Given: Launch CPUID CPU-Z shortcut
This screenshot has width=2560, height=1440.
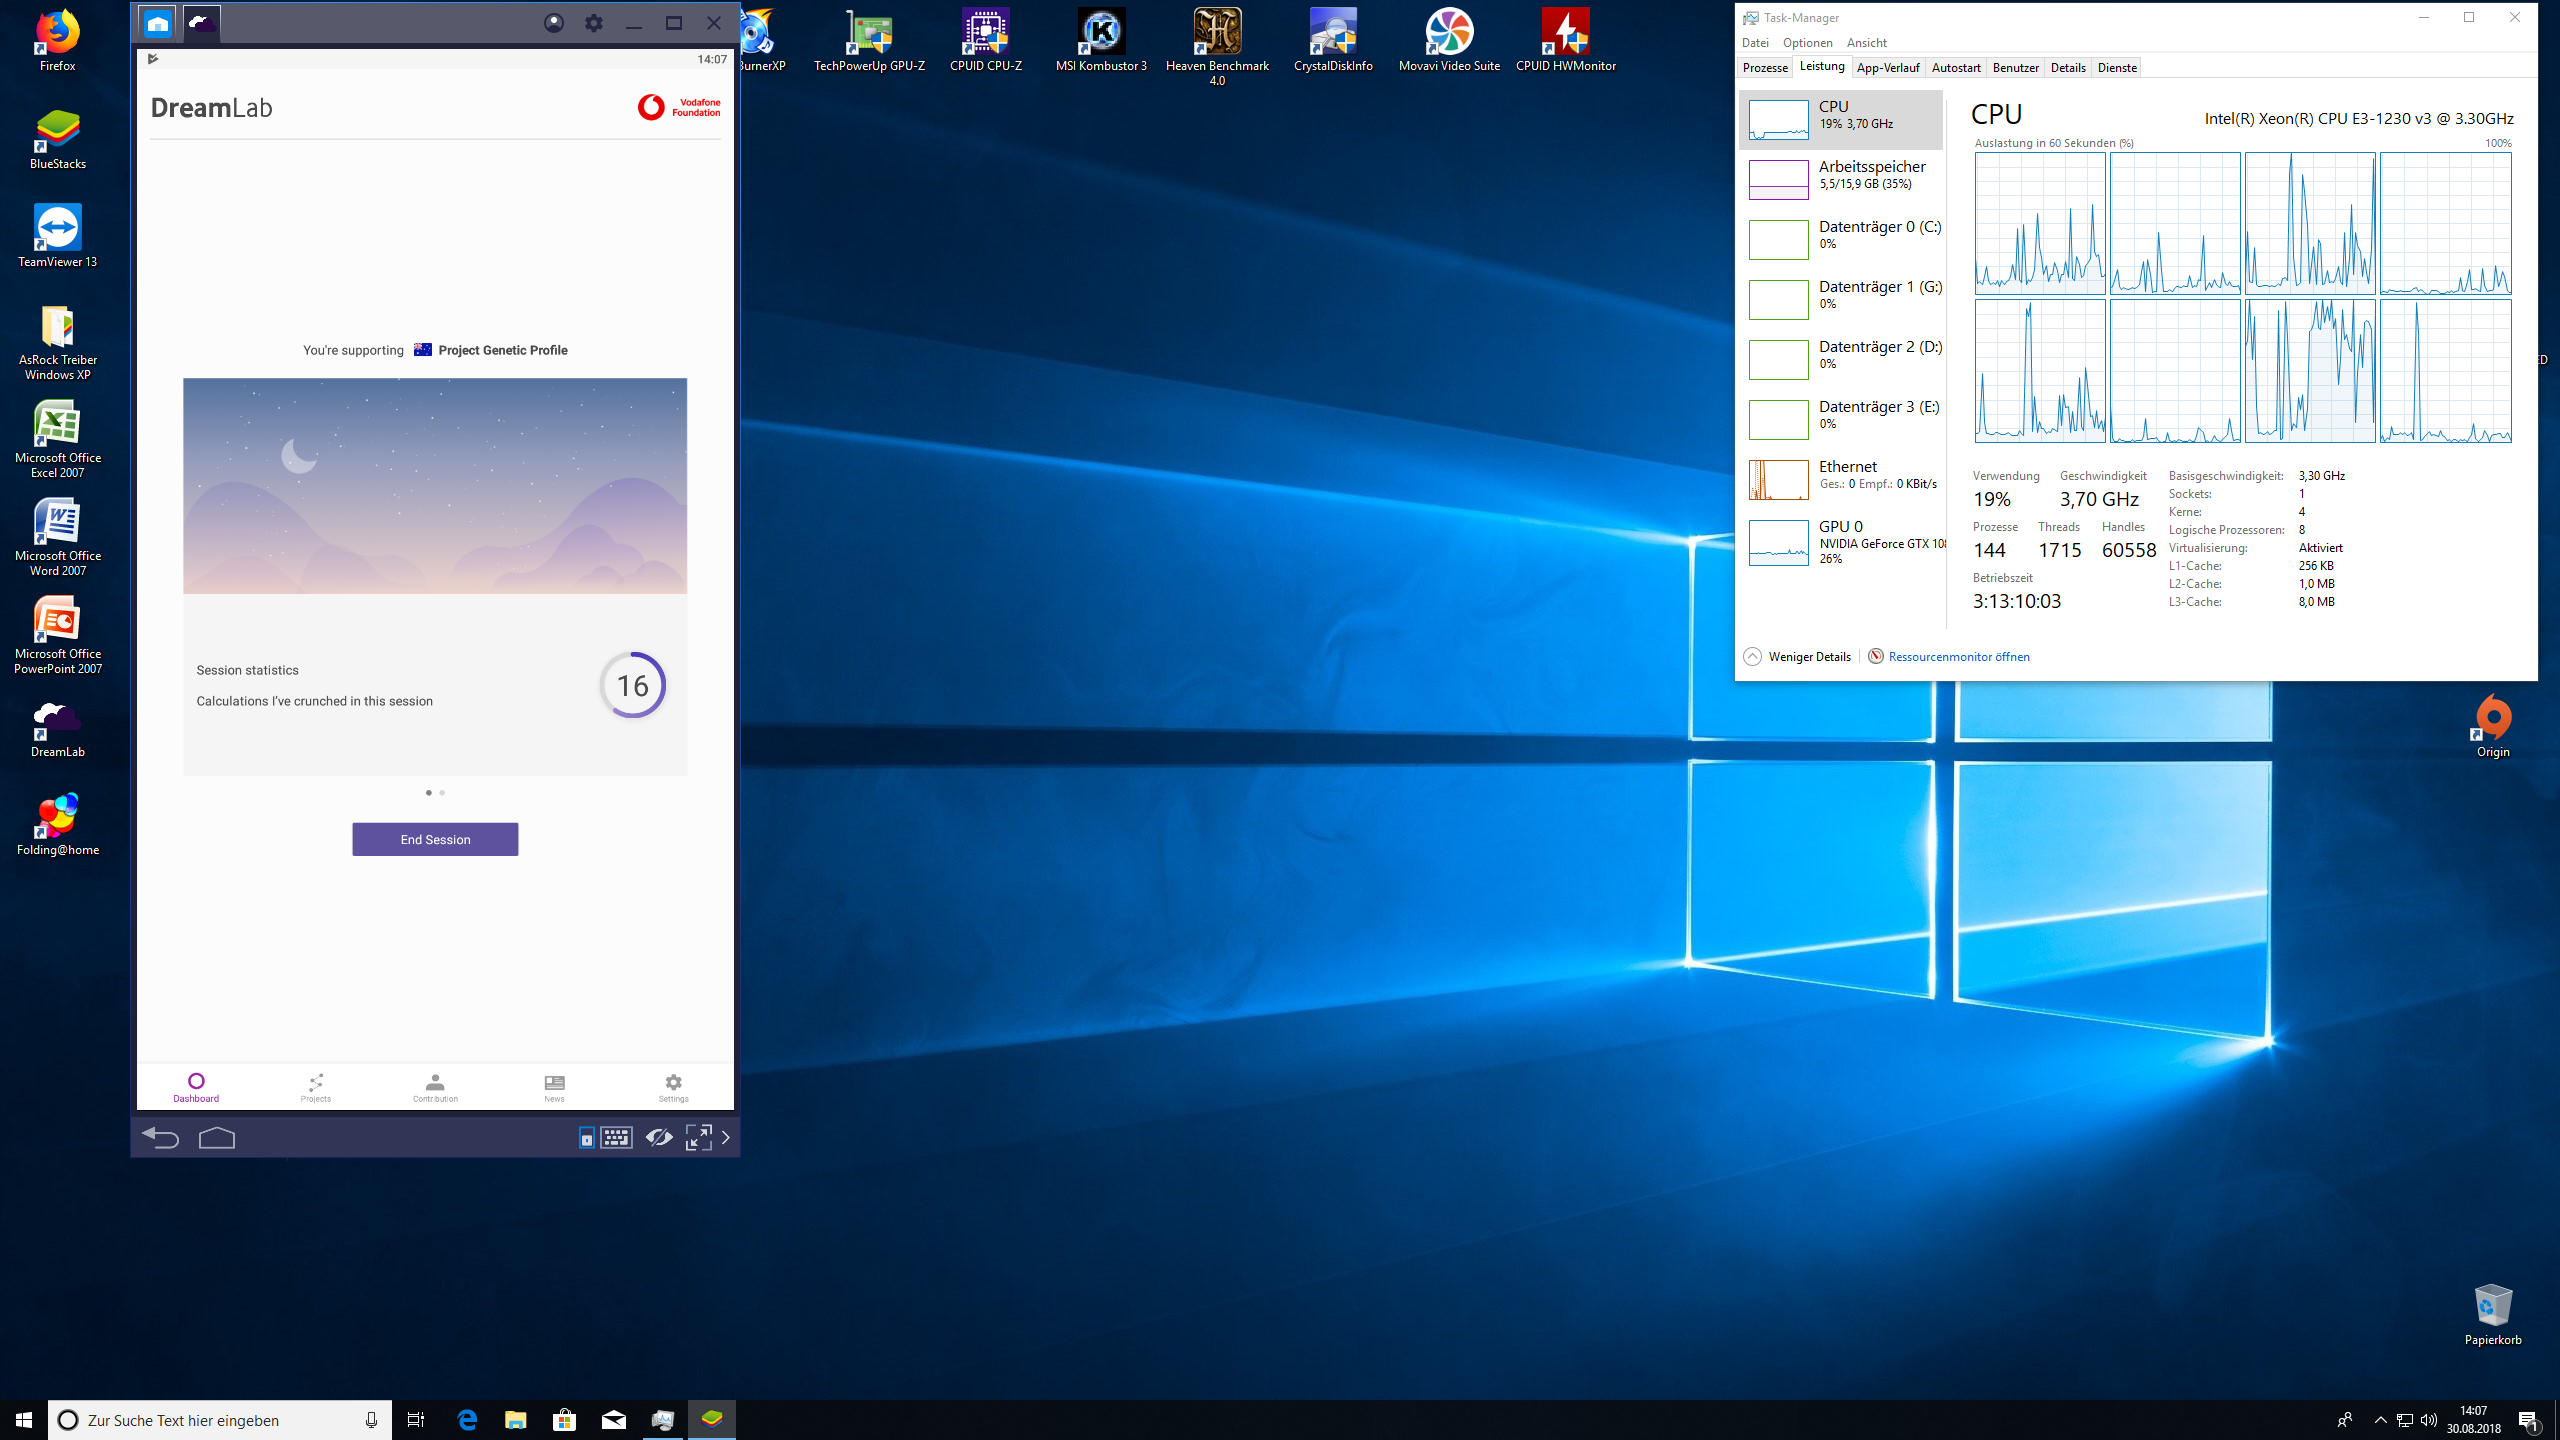Looking at the screenshot, I should [985, 41].
